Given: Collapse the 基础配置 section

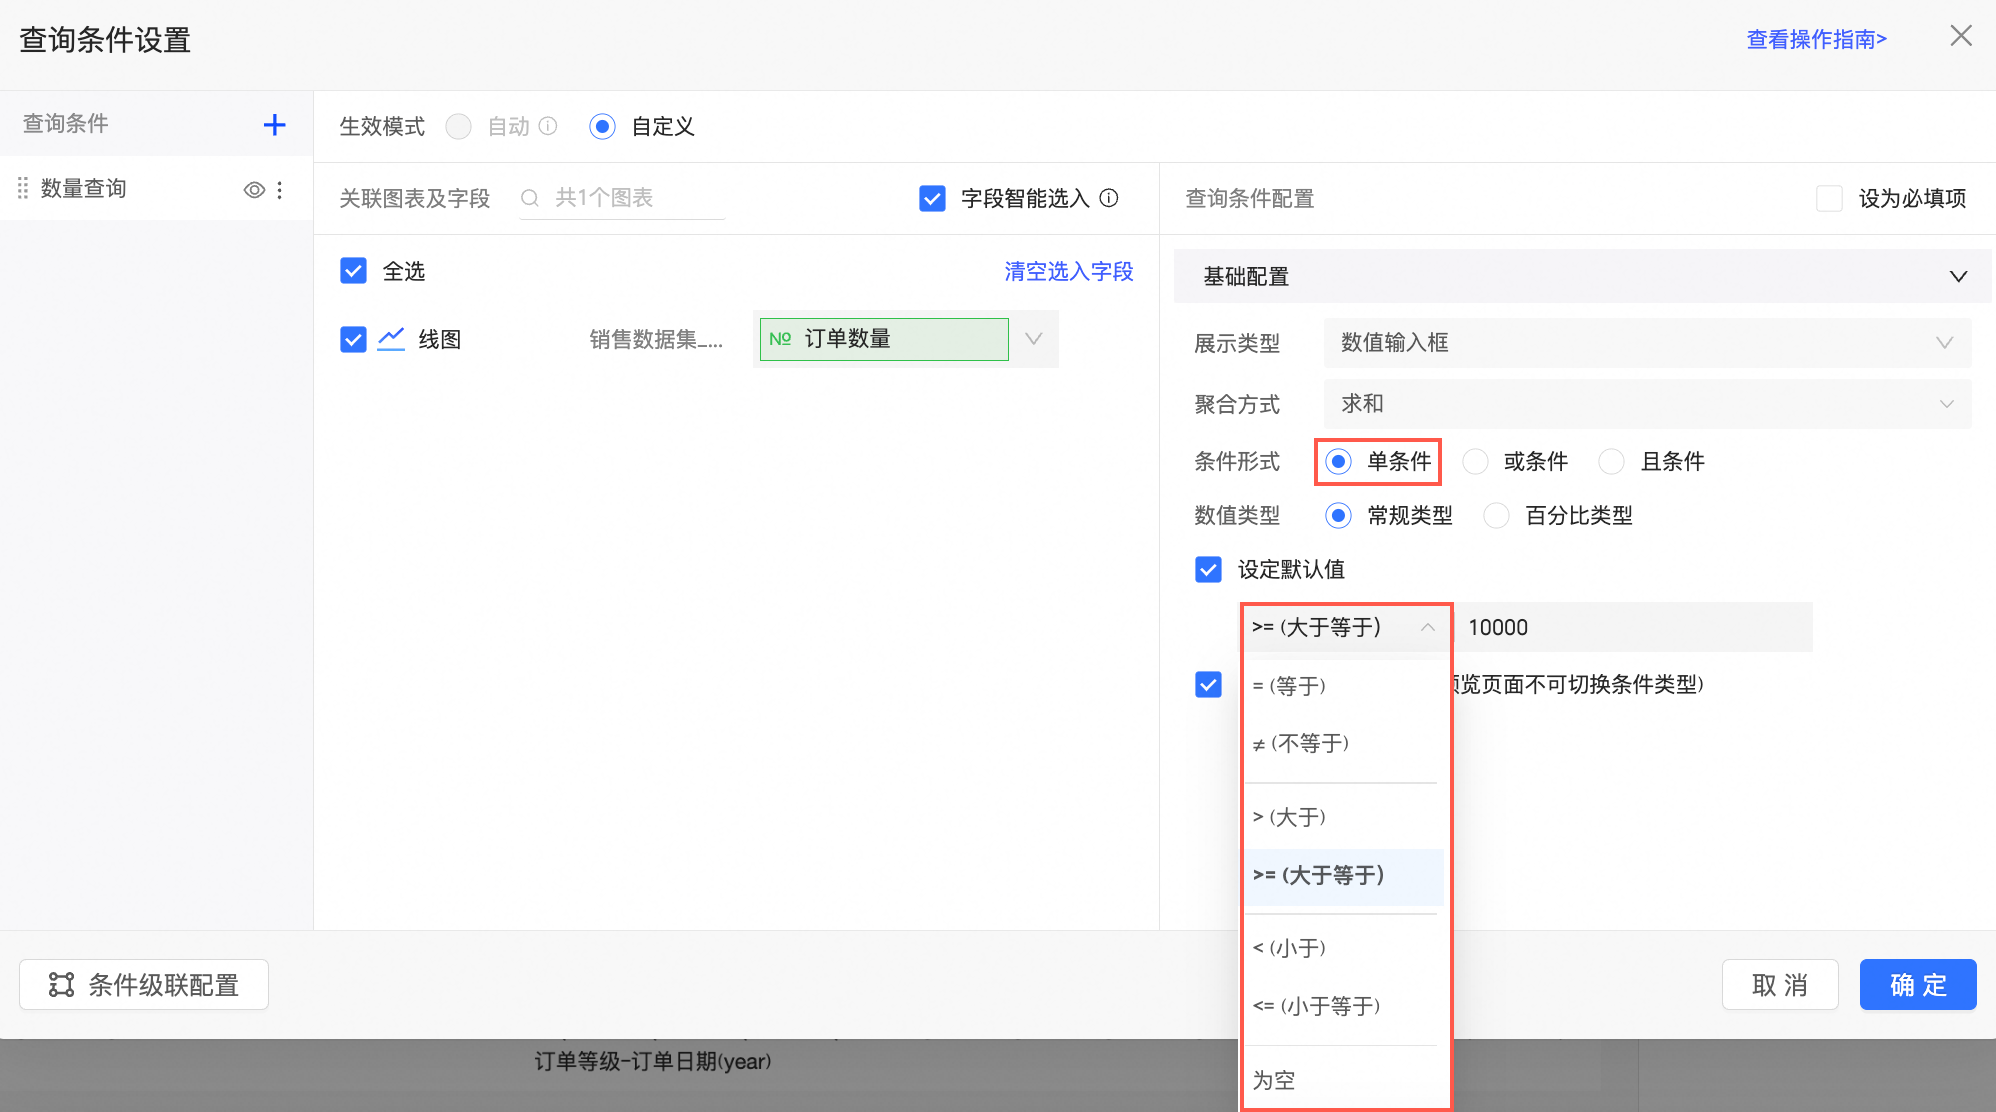Looking at the screenshot, I should (x=1958, y=276).
